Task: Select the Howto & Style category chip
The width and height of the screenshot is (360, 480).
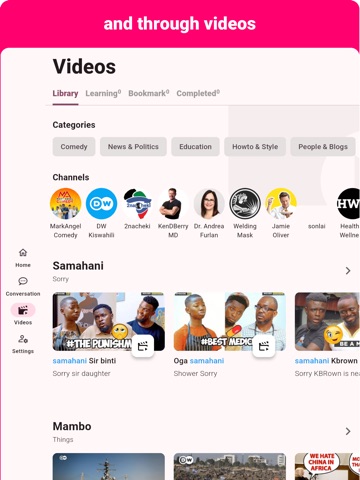Action: 255,147
